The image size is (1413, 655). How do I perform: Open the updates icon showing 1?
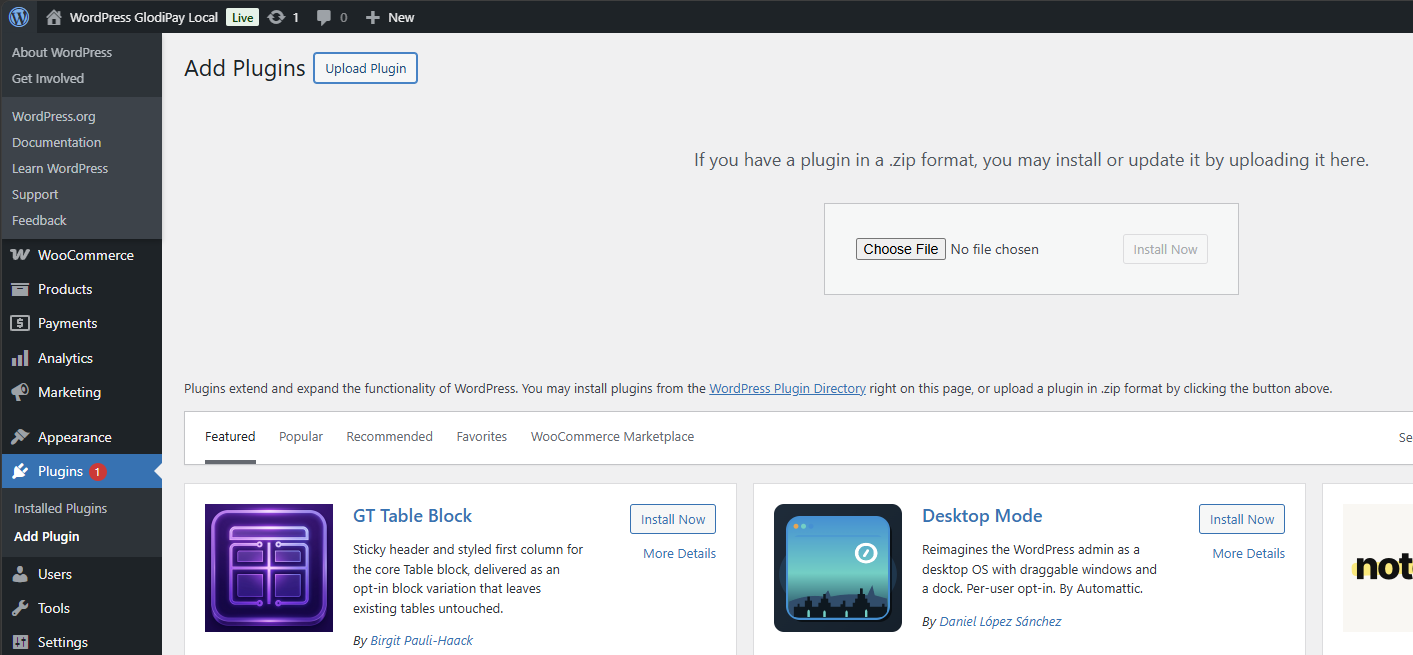pos(276,17)
